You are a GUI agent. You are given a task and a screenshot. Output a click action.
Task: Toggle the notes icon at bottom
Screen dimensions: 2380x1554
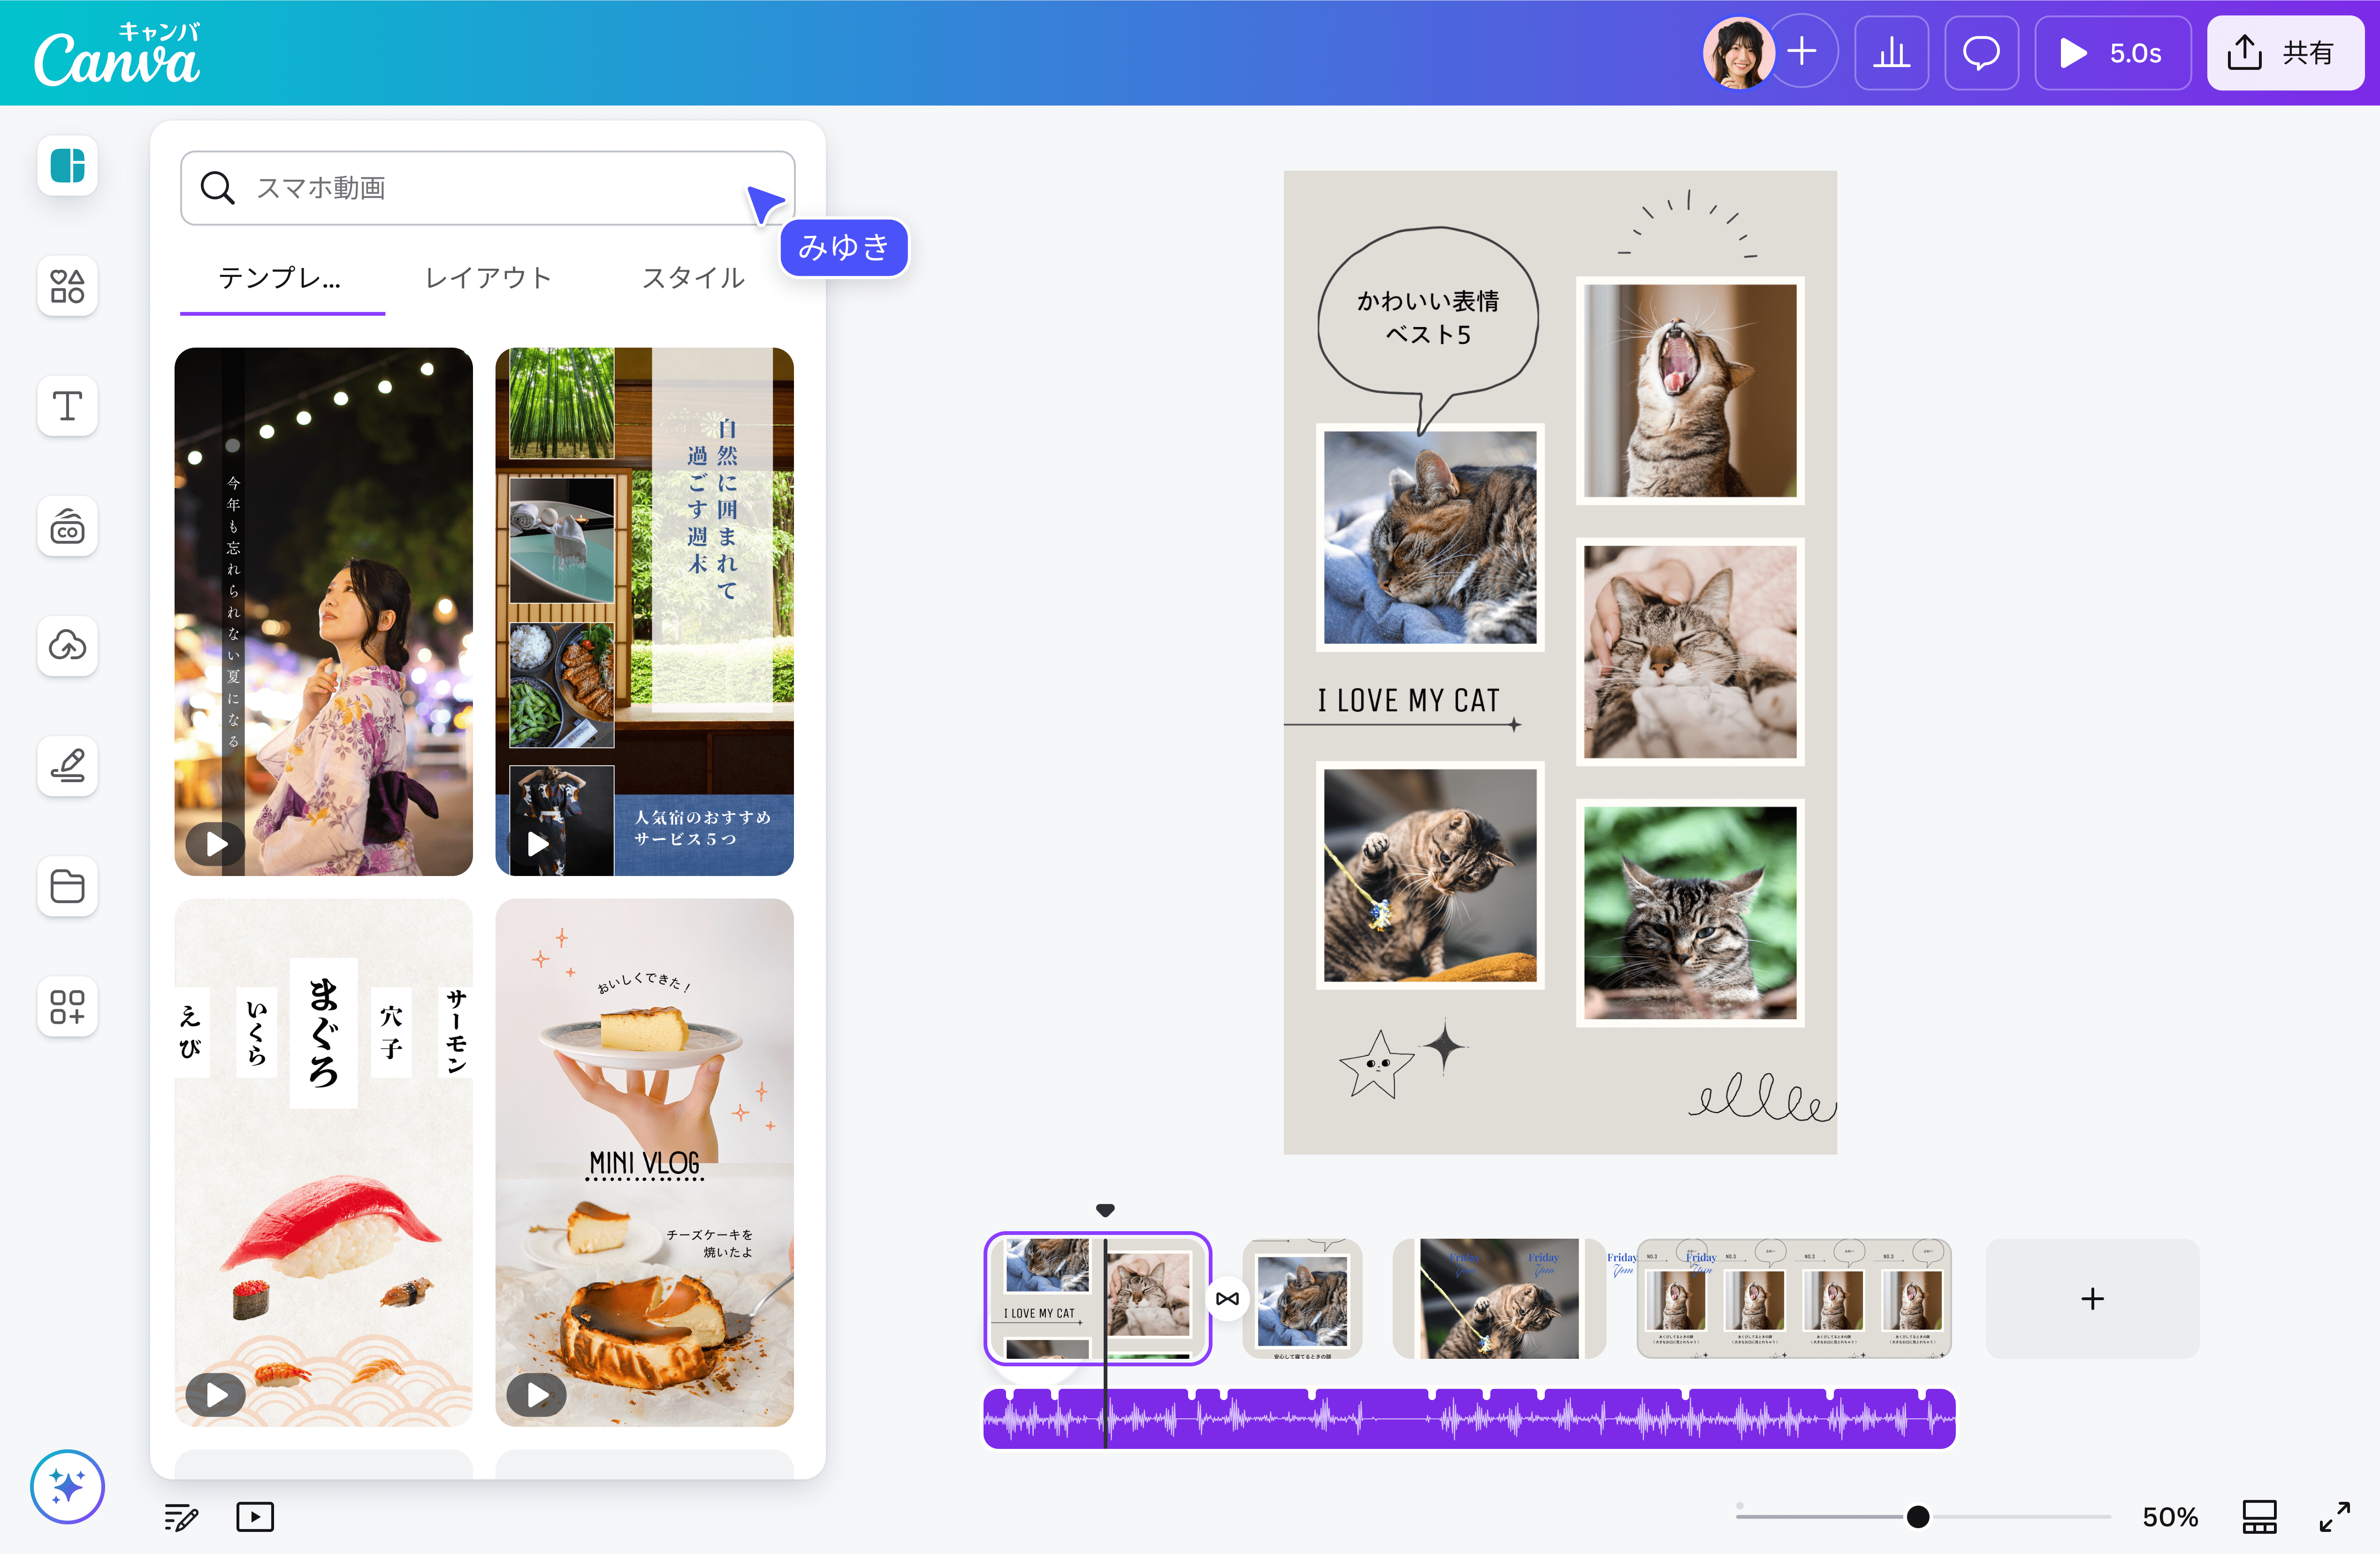(181, 1517)
